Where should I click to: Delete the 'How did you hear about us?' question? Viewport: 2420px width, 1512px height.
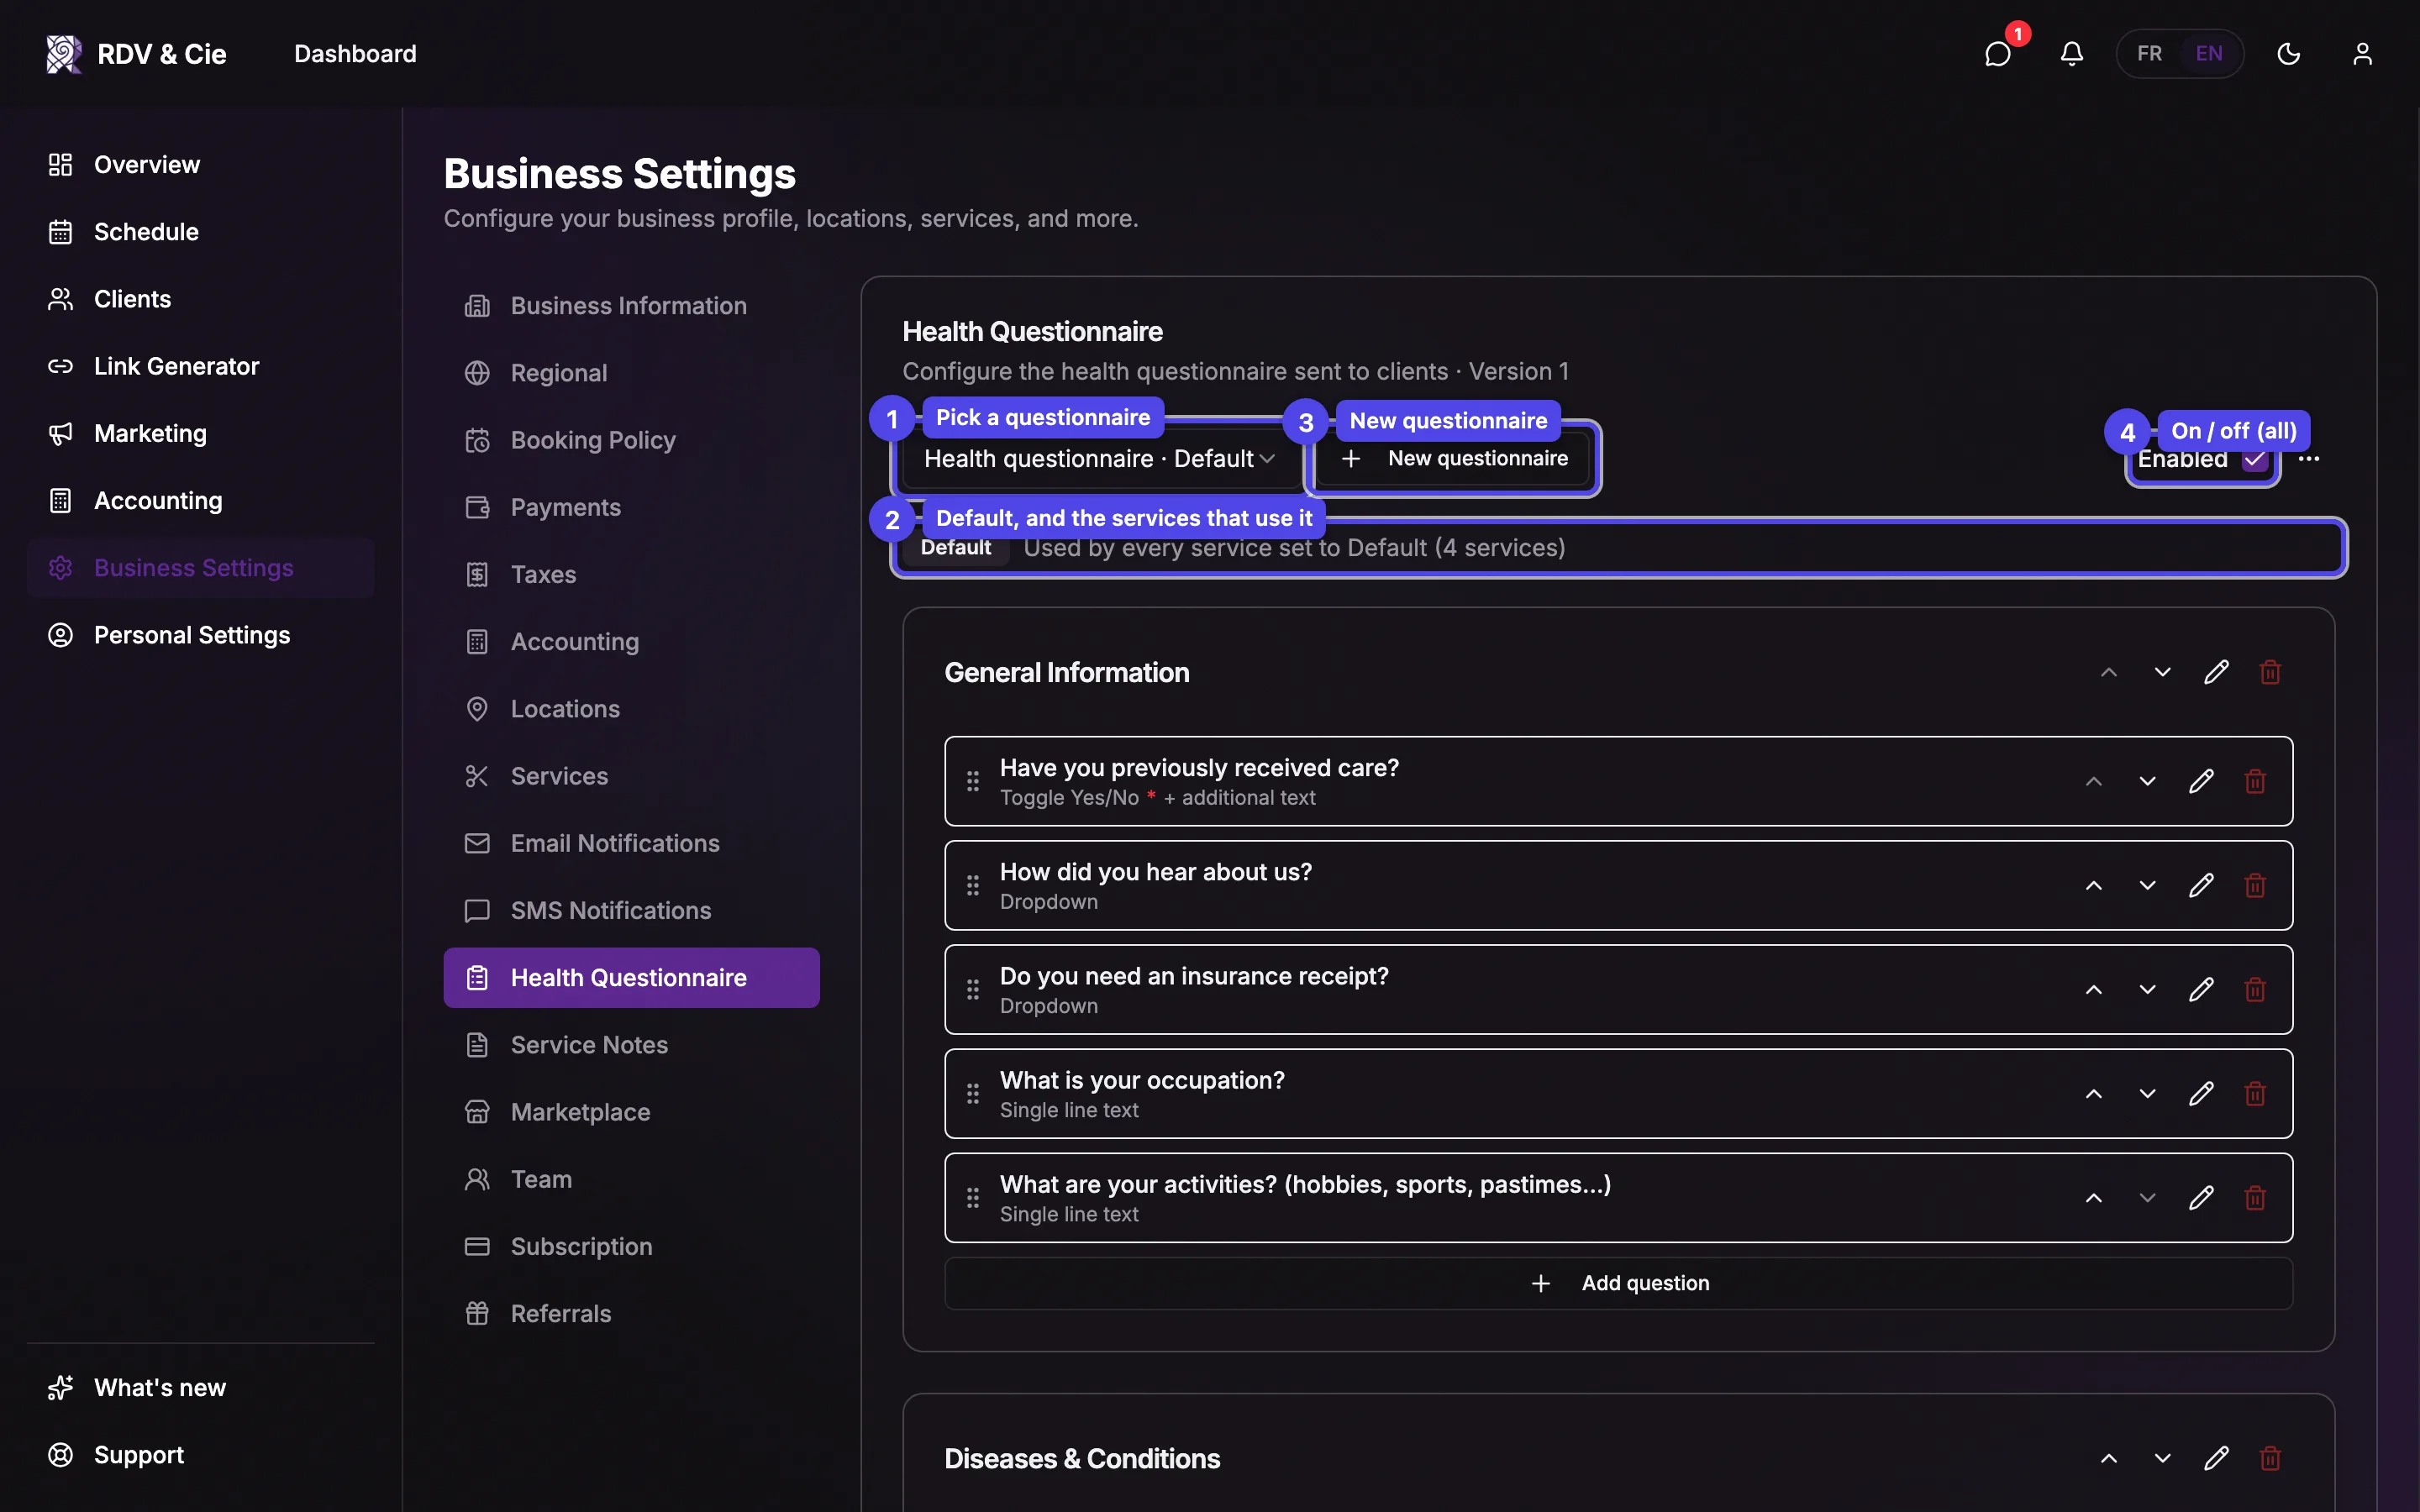click(2255, 885)
